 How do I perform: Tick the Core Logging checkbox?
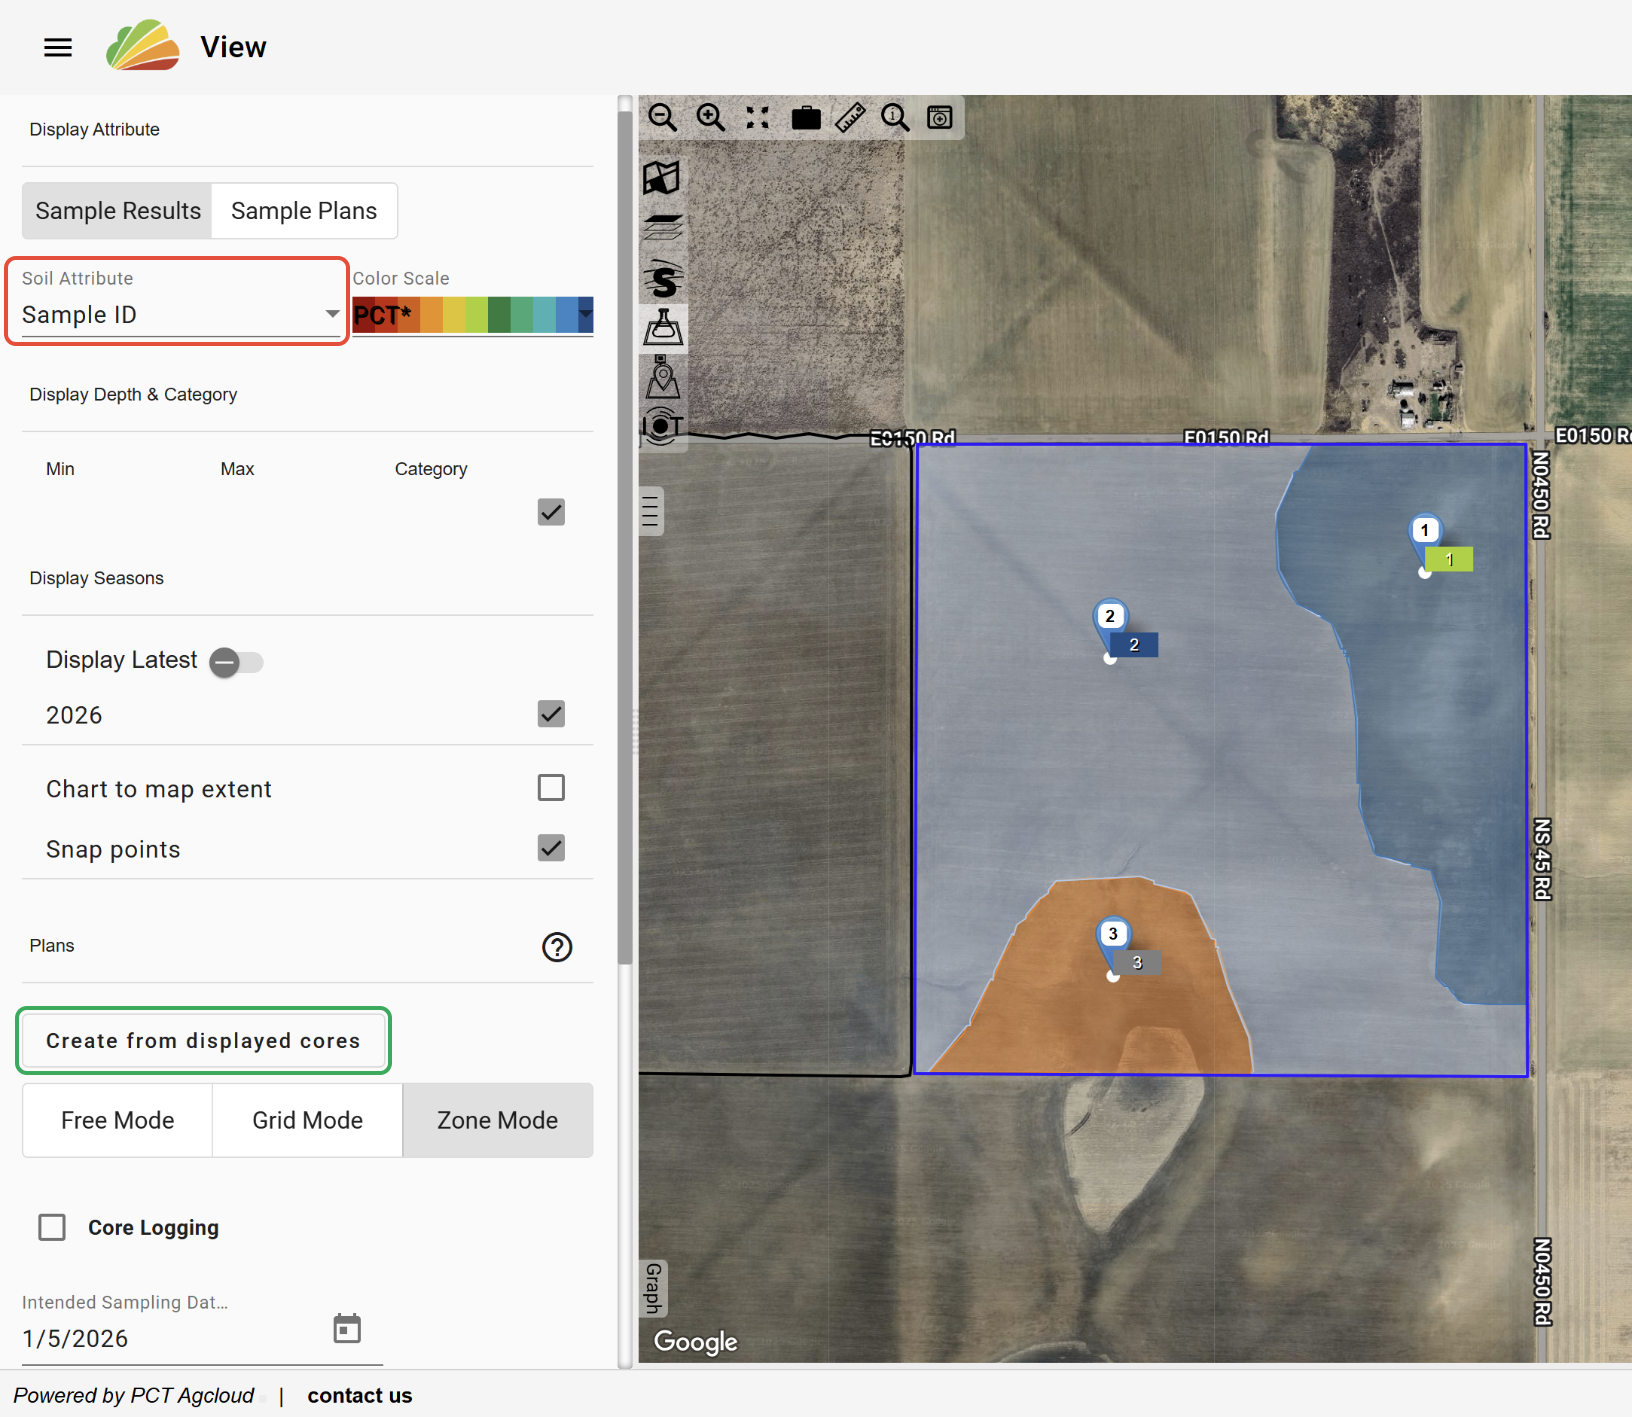point(52,1227)
